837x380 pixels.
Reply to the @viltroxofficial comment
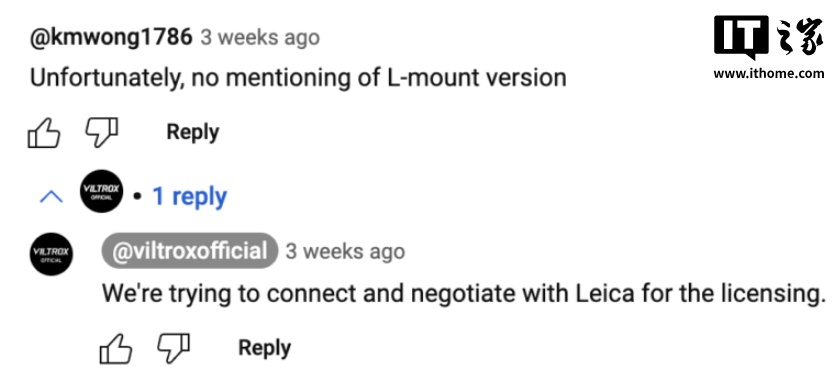tap(264, 347)
